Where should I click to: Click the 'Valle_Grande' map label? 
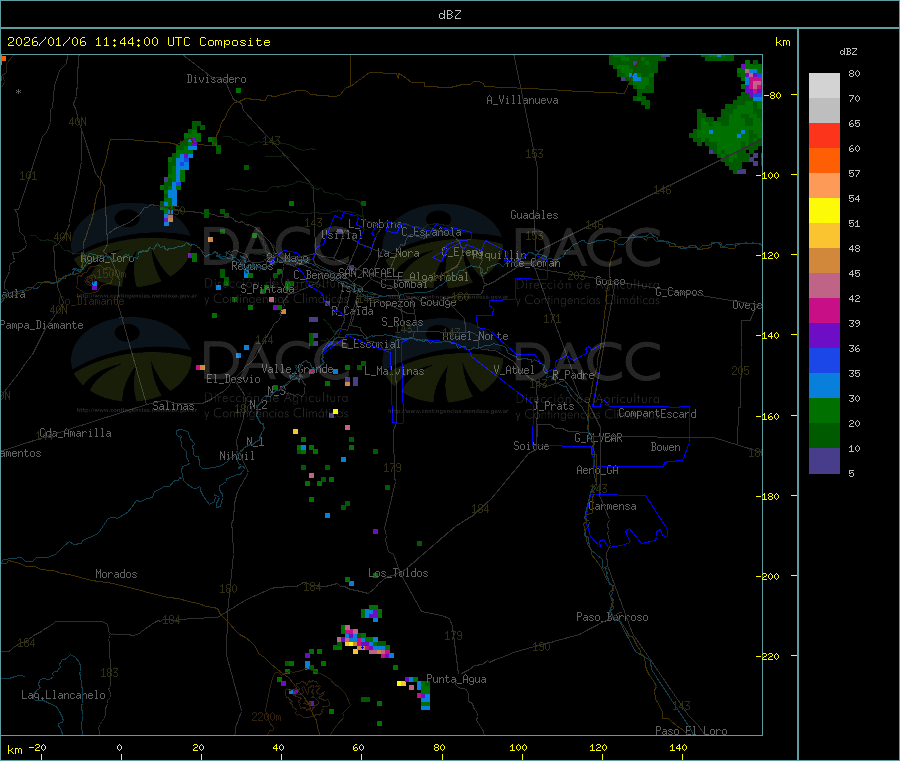point(297,369)
